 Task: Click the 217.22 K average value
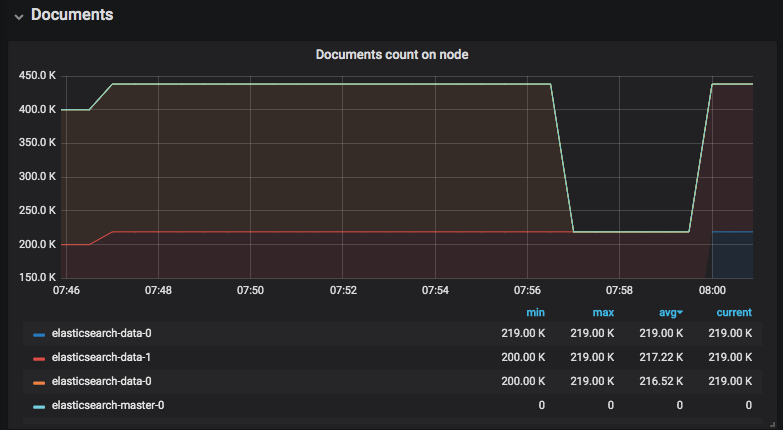(664, 357)
